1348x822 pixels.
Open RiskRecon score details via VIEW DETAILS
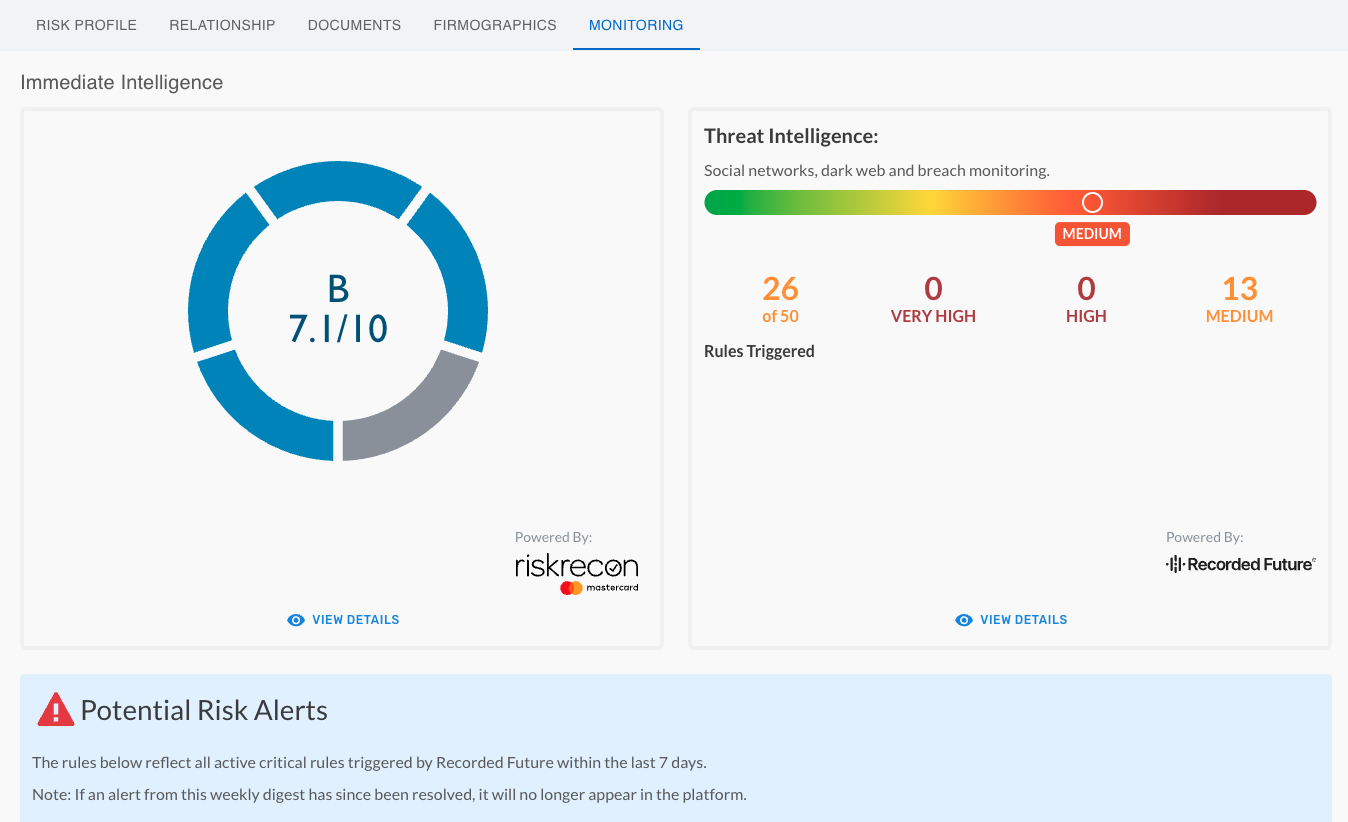355,620
